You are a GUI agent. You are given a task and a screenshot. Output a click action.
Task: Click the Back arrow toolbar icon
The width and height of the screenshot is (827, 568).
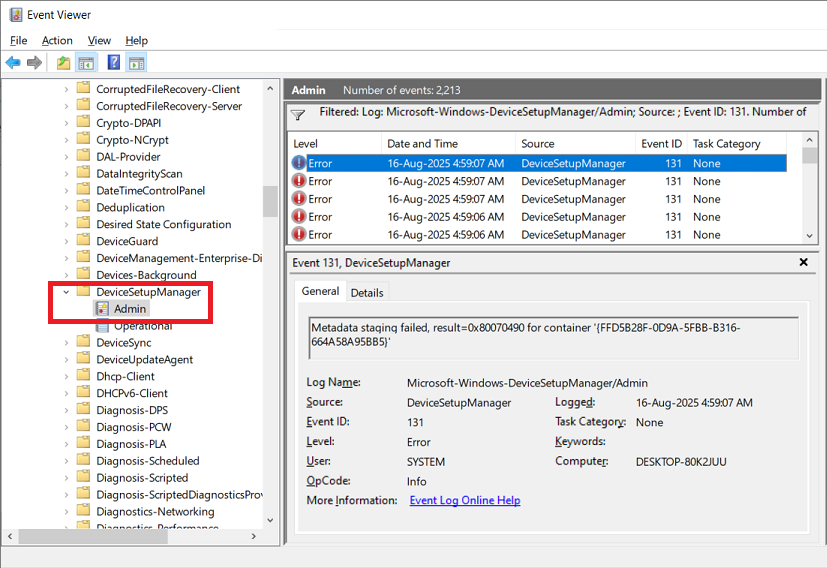point(13,63)
